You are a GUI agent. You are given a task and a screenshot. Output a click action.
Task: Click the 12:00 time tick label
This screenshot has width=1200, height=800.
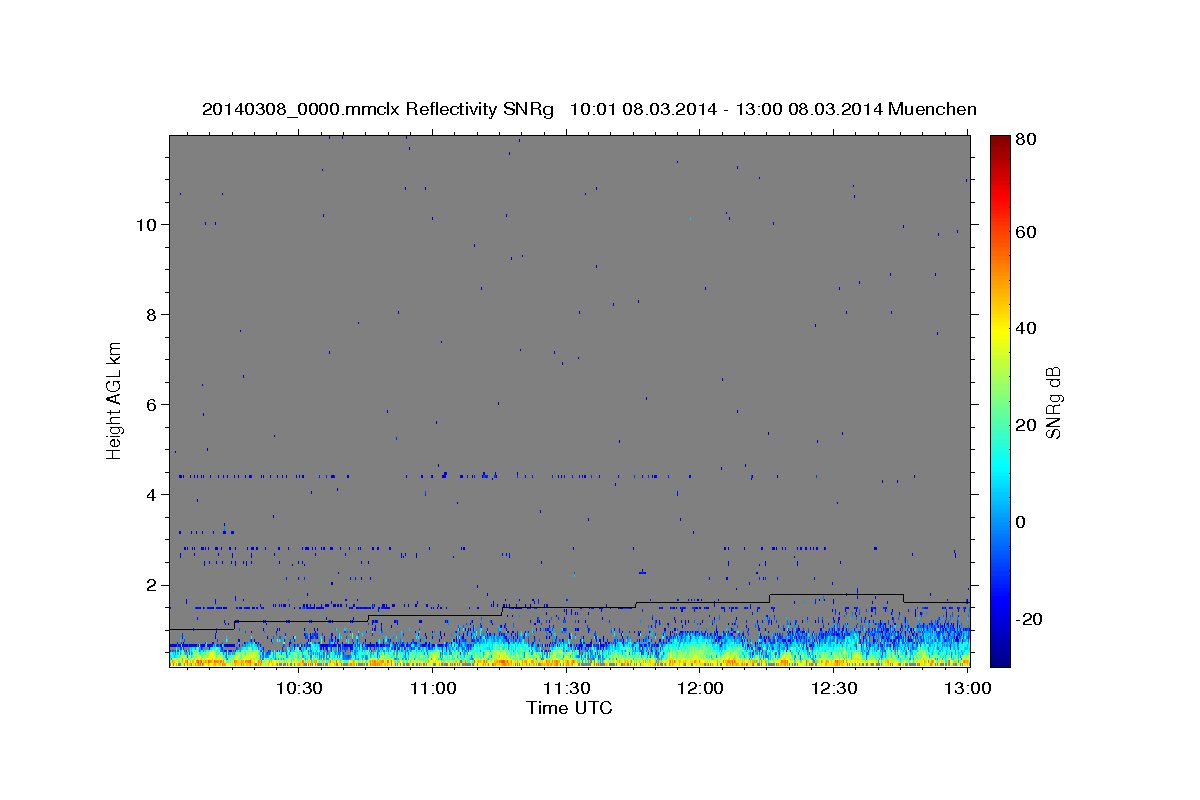[700, 688]
